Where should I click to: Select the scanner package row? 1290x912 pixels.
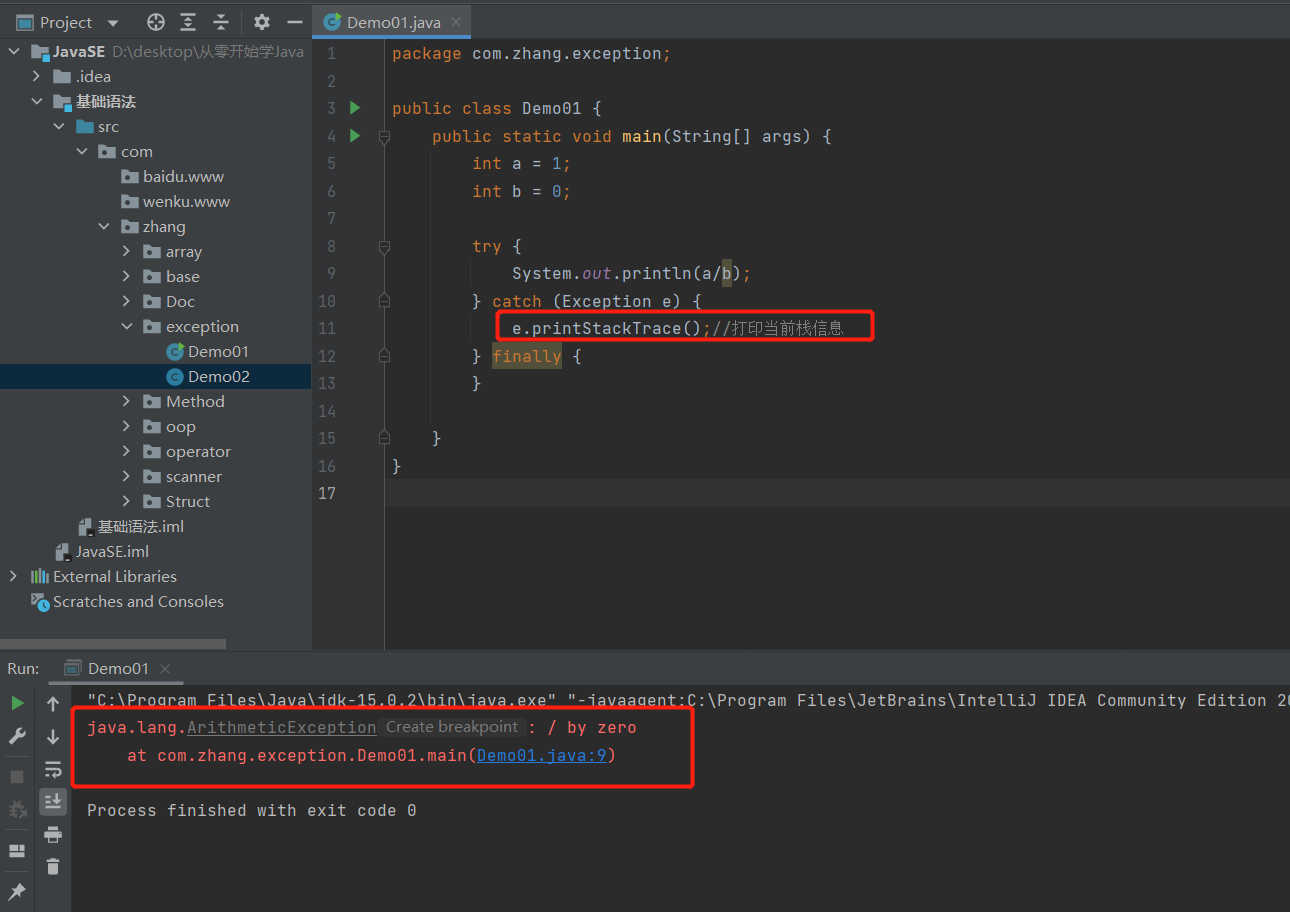pyautogui.click(x=156, y=477)
